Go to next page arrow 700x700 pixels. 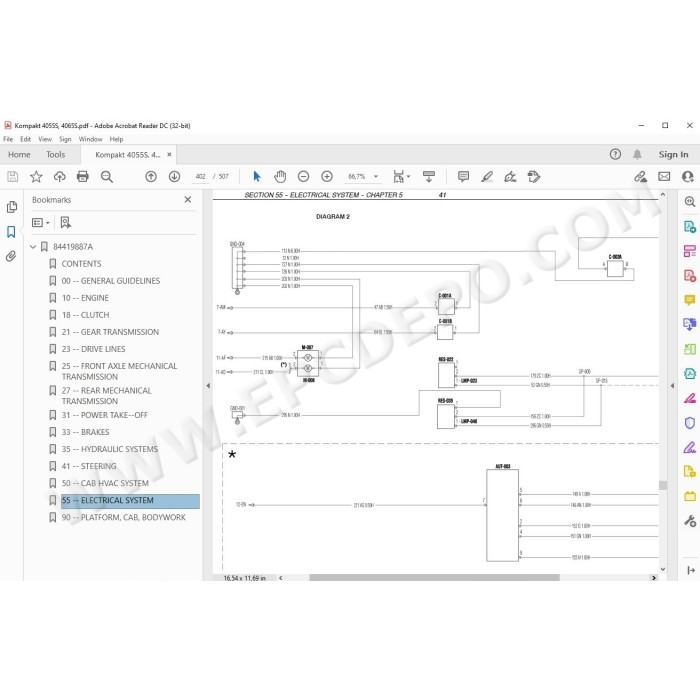(x=175, y=177)
